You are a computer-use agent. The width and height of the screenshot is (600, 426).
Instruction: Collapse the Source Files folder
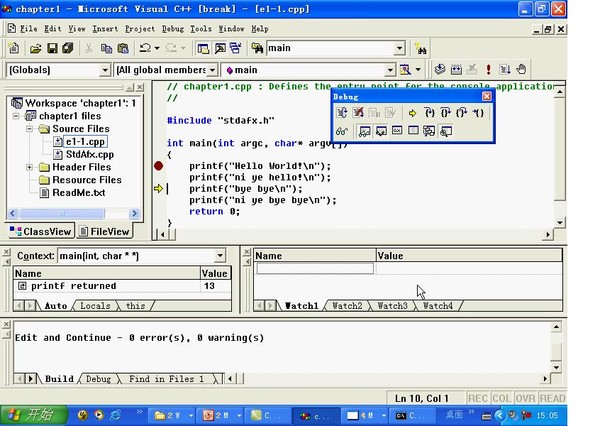29,129
